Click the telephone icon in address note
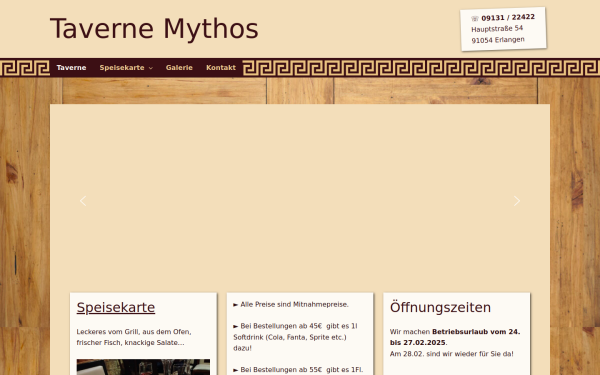This screenshot has height=375, width=600. (x=475, y=18)
